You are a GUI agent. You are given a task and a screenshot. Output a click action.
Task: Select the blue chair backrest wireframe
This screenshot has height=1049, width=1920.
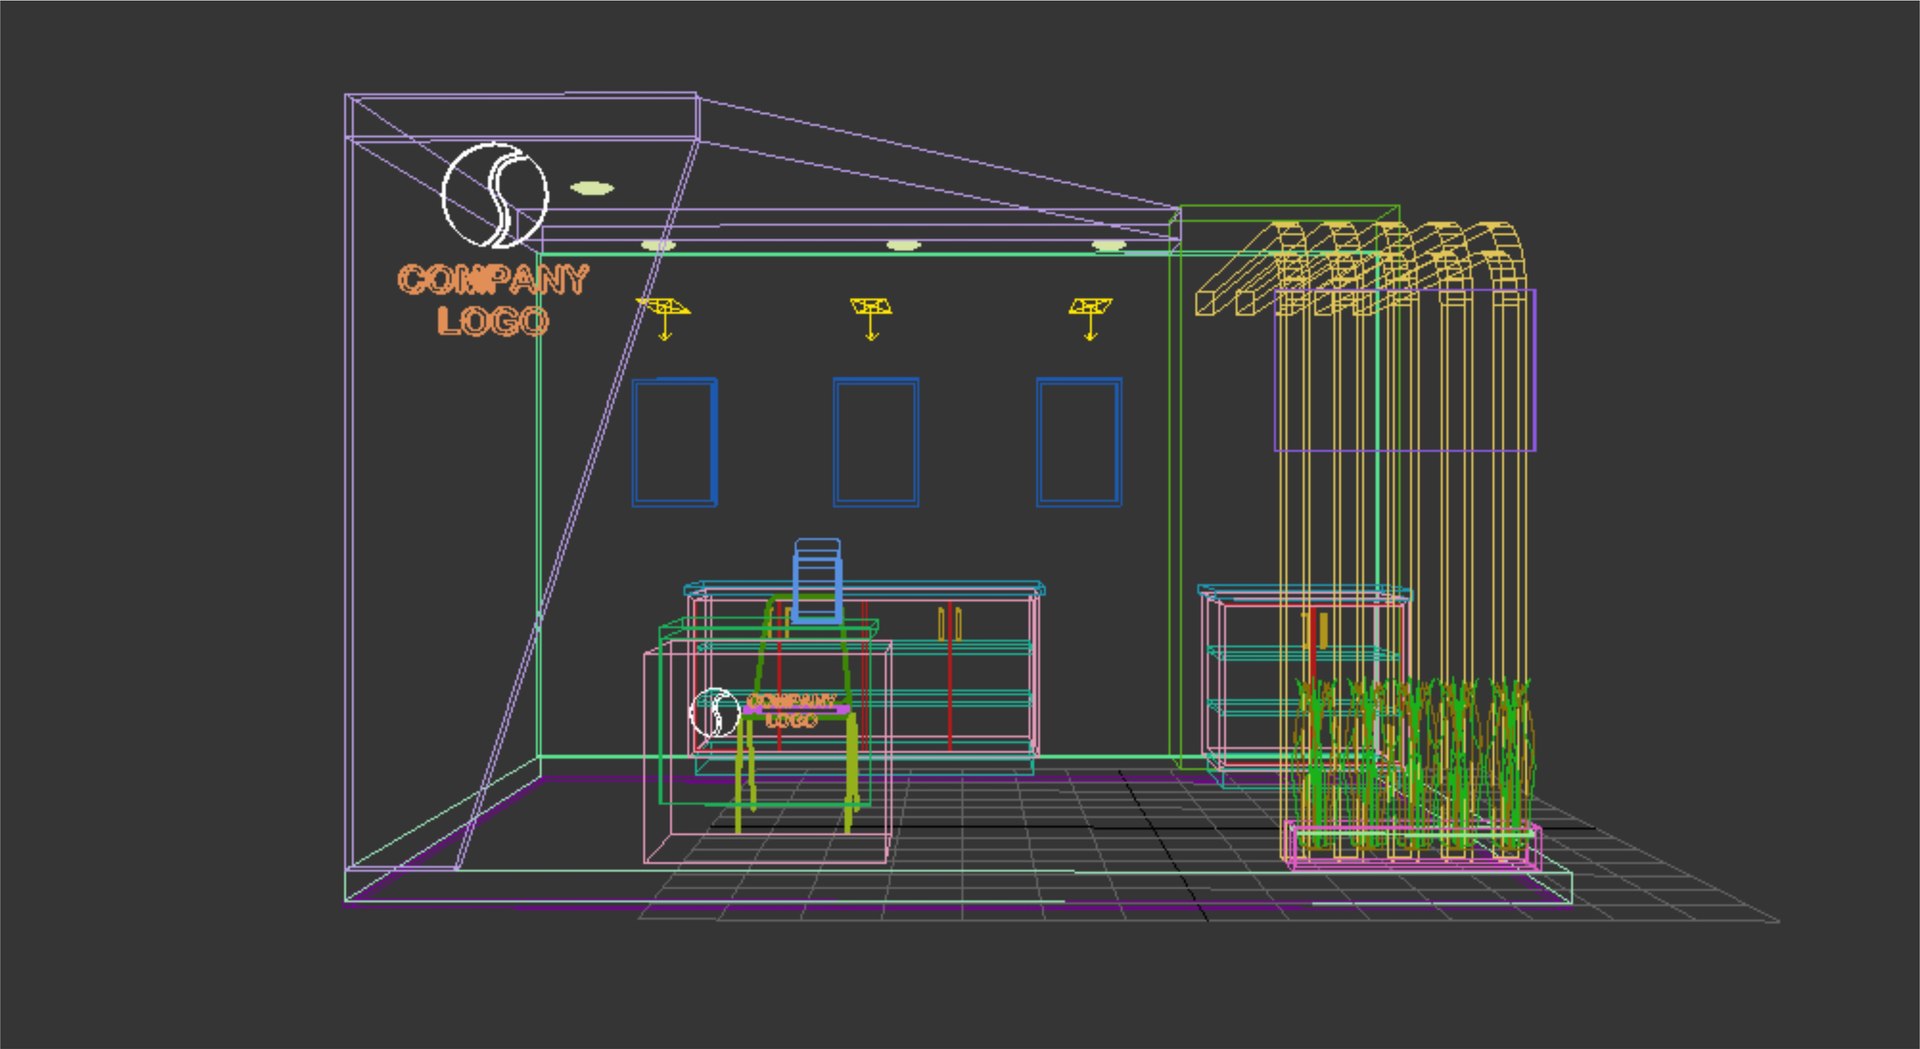818,580
